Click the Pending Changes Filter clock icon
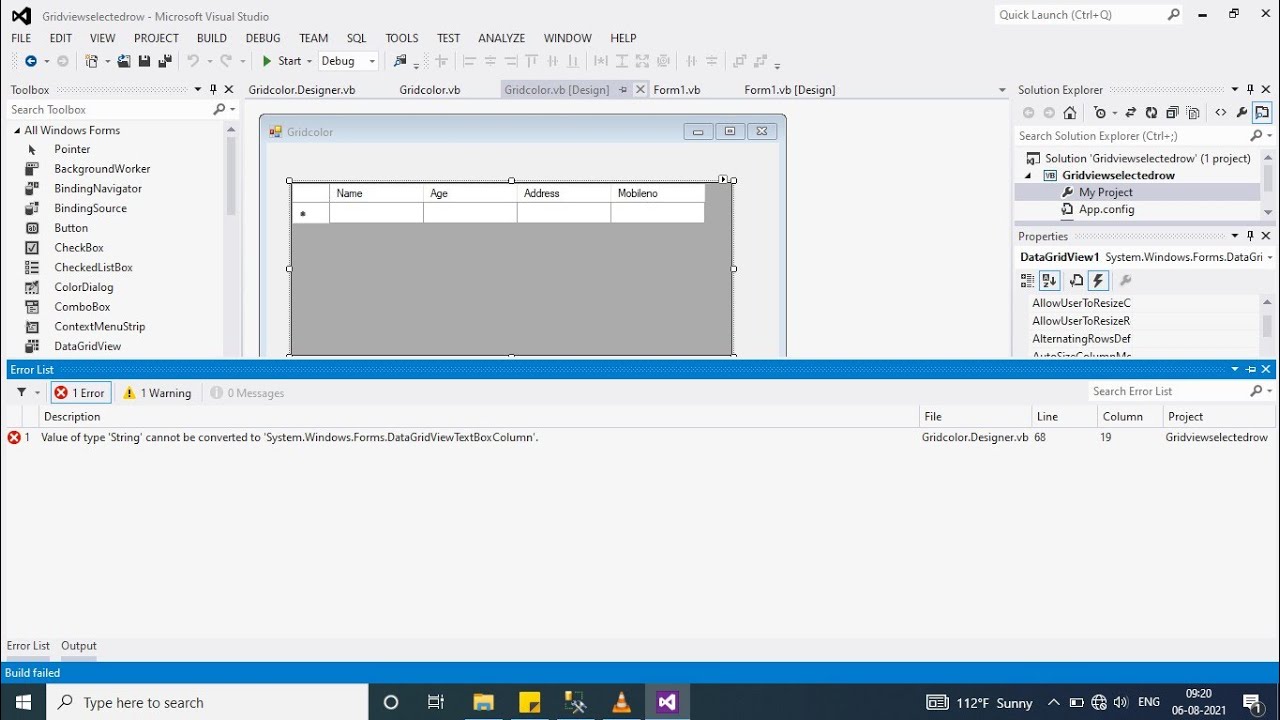The width and height of the screenshot is (1280, 720). click(x=1100, y=113)
